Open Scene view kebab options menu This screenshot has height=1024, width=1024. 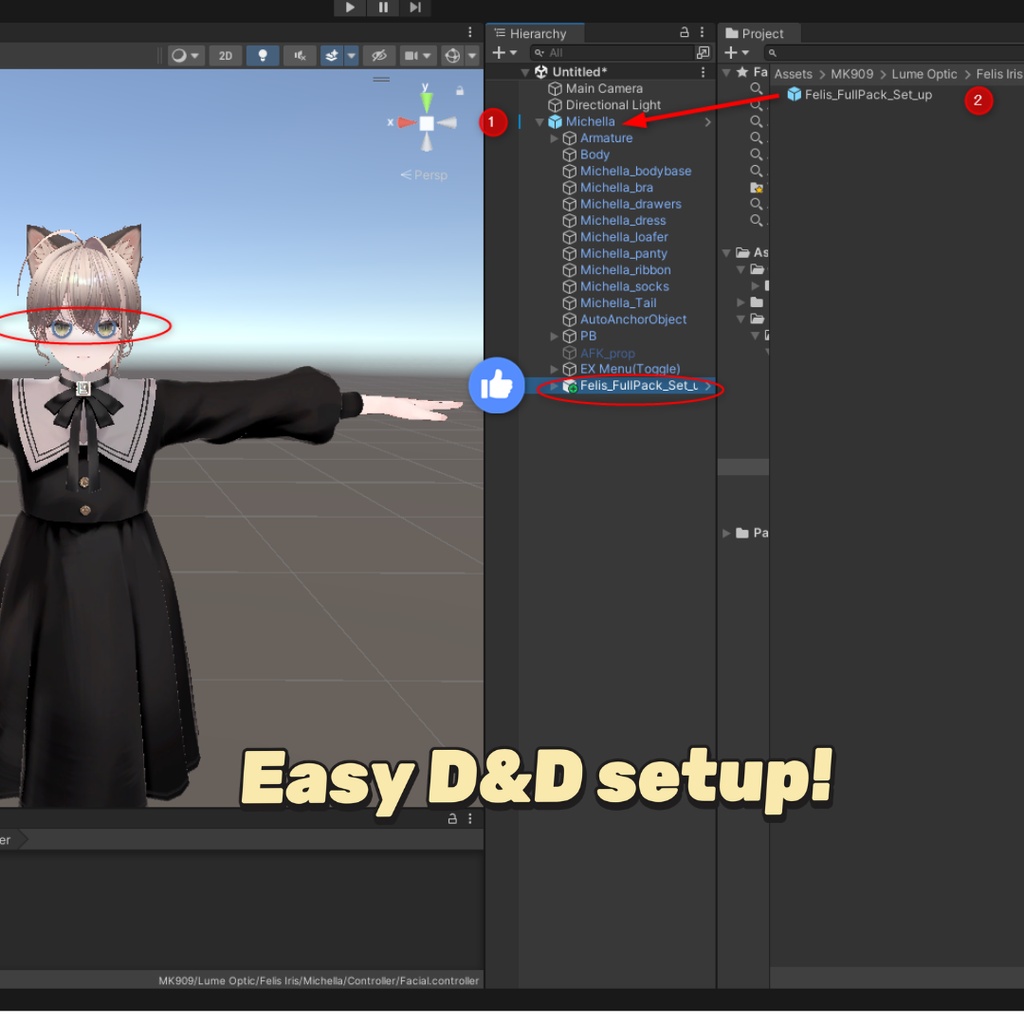tap(470, 32)
